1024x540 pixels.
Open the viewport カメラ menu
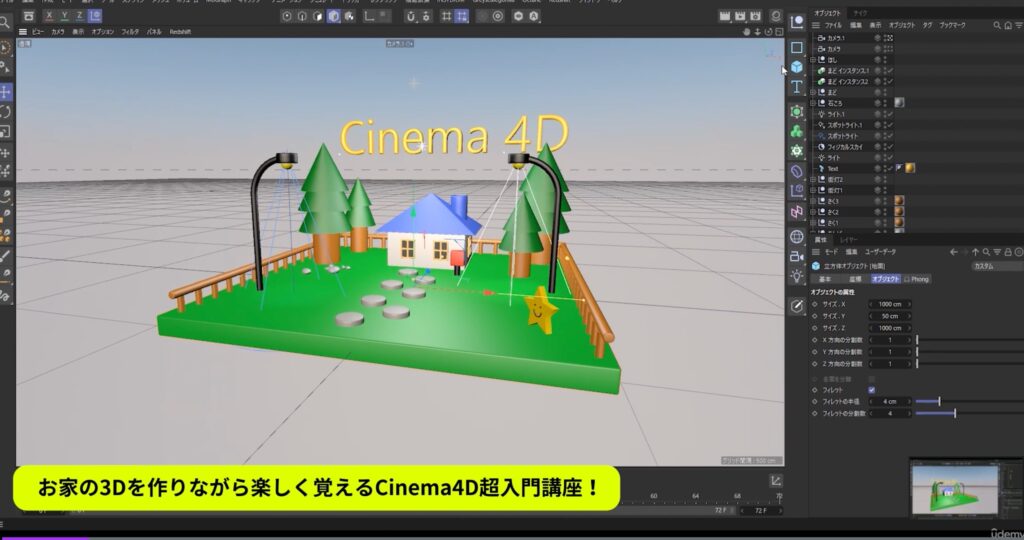pyautogui.click(x=57, y=31)
